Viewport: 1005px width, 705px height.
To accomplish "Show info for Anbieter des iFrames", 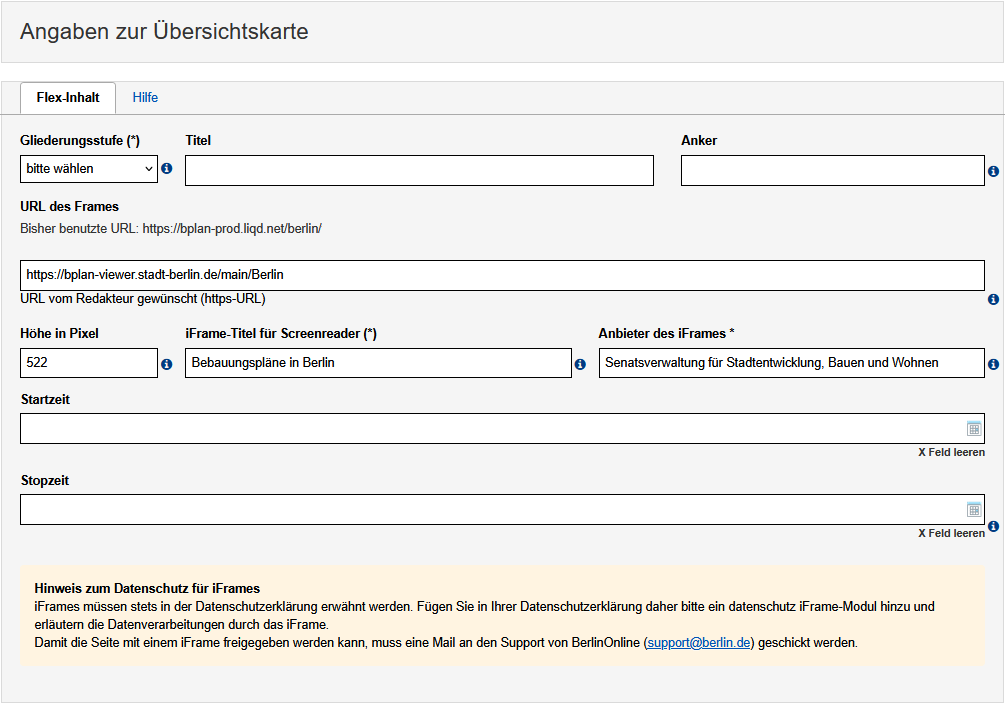I will tap(993, 364).
